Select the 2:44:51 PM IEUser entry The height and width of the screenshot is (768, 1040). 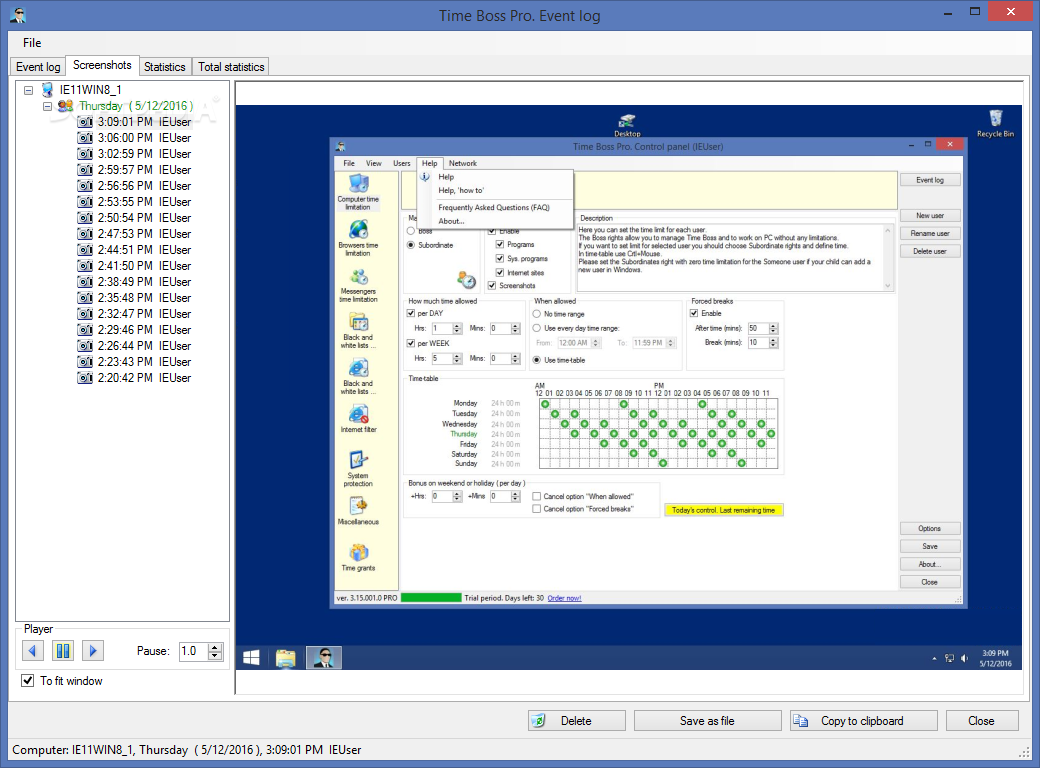click(144, 250)
